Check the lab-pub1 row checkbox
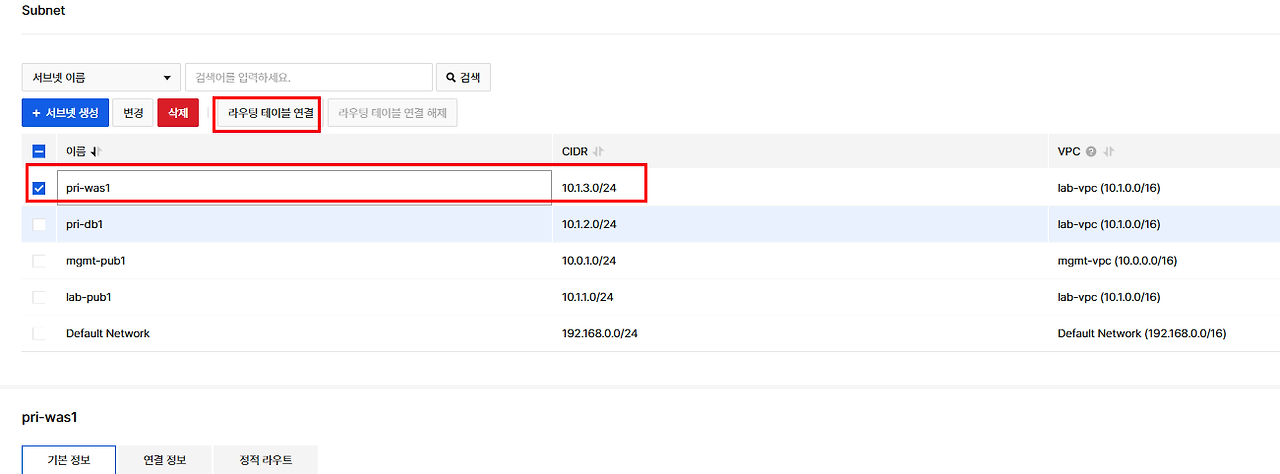1280x474 pixels. pyautogui.click(x=39, y=297)
